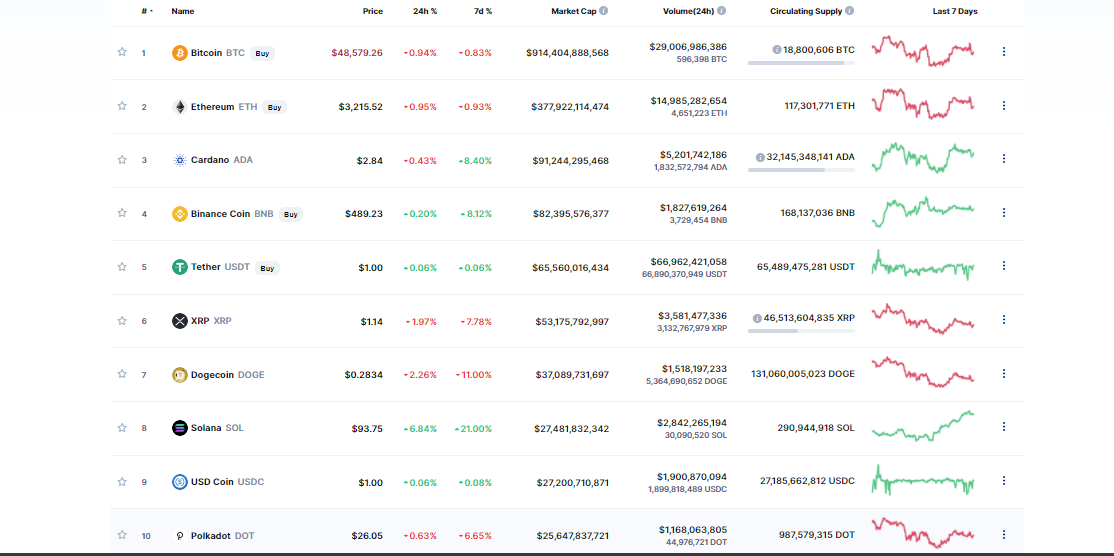Click info icon beside Bitcoin circulating supply
The image size is (1114, 556).
click(x=777, y=50)
